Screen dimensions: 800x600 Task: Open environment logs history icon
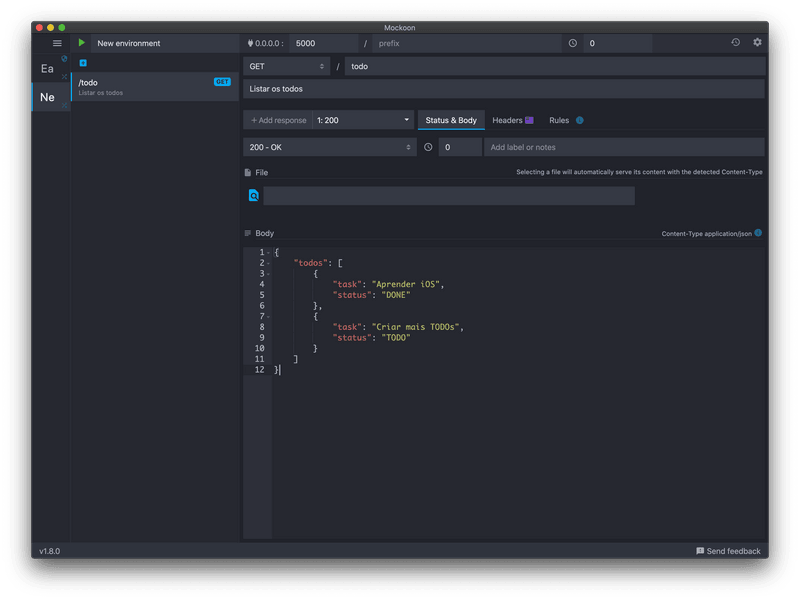(735, 42)
